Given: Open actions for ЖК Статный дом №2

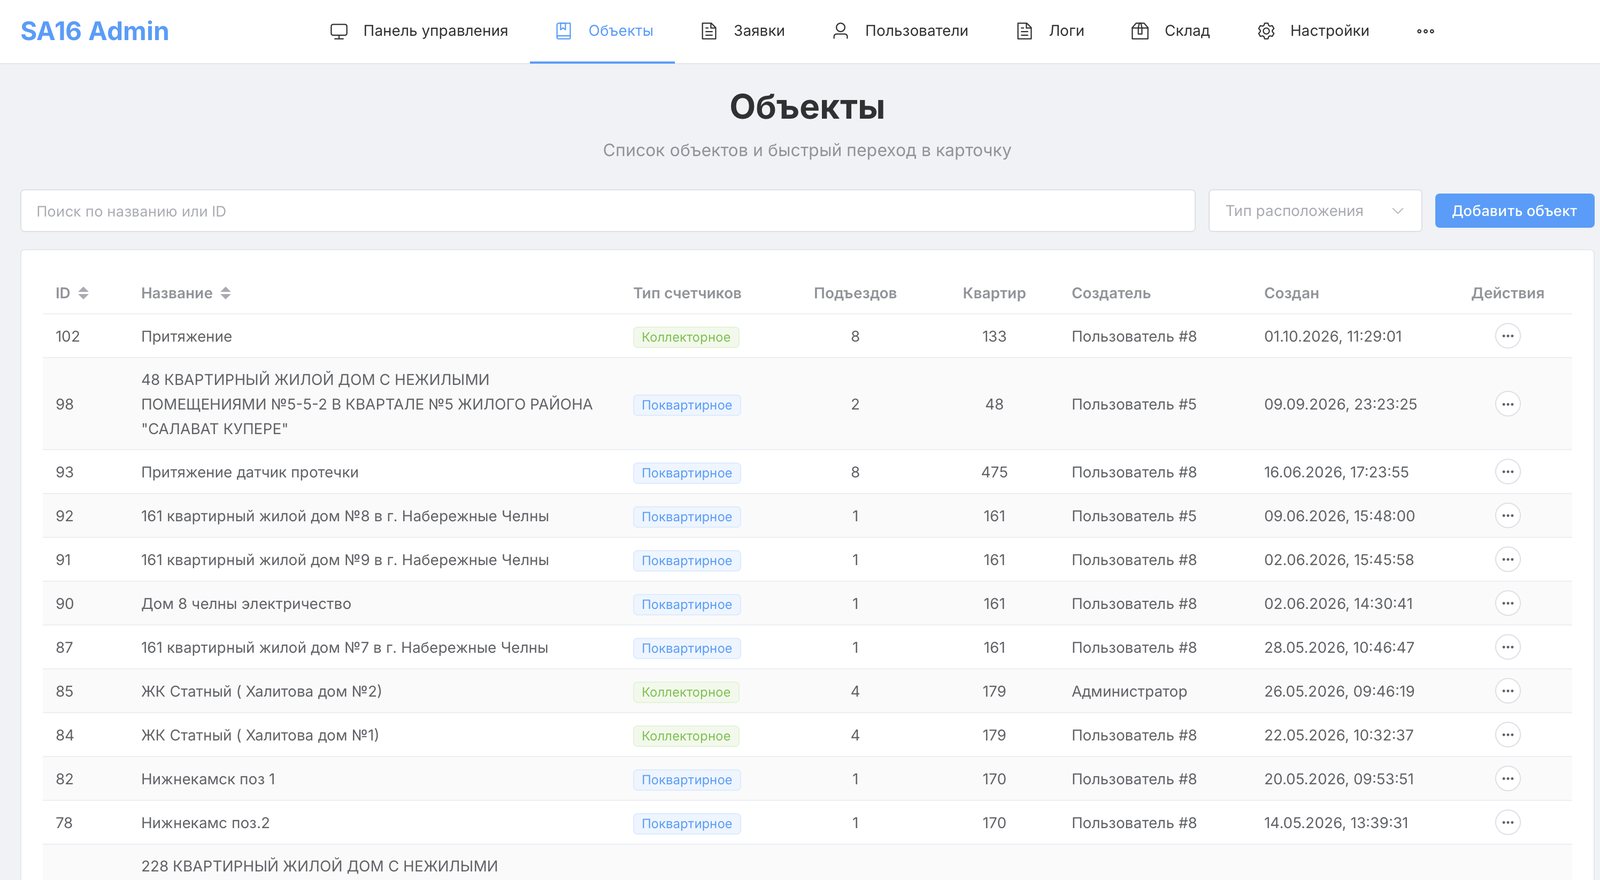Looking at the screenshot, I should (1507, 691).
